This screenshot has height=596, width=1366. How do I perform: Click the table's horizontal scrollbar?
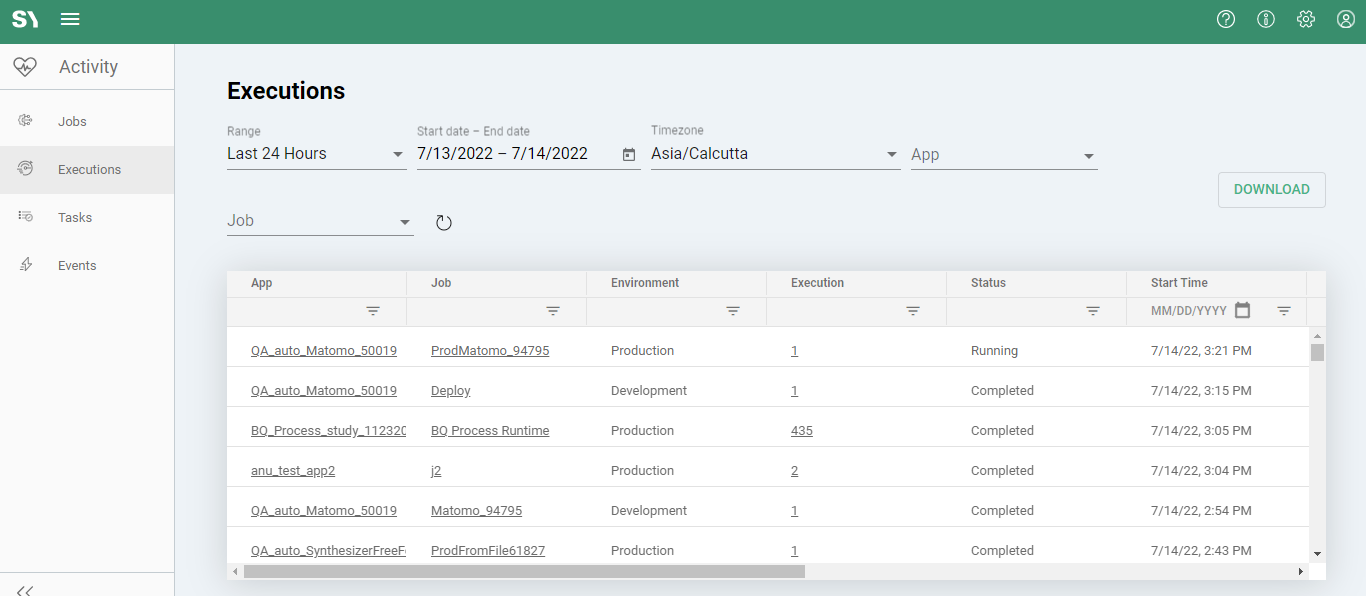click(524, 572)
